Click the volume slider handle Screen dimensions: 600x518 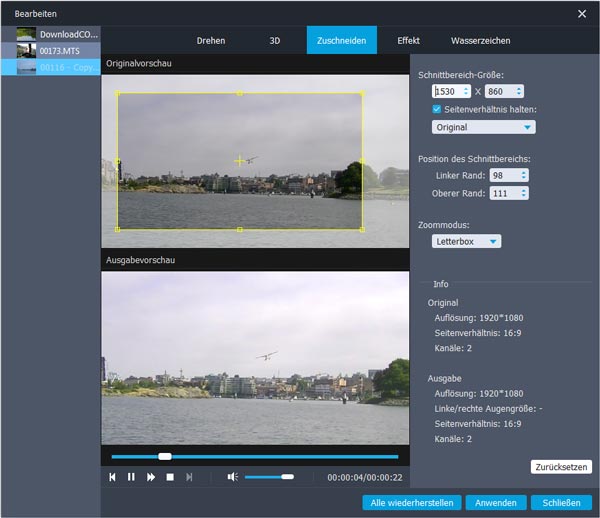(287, 477)
